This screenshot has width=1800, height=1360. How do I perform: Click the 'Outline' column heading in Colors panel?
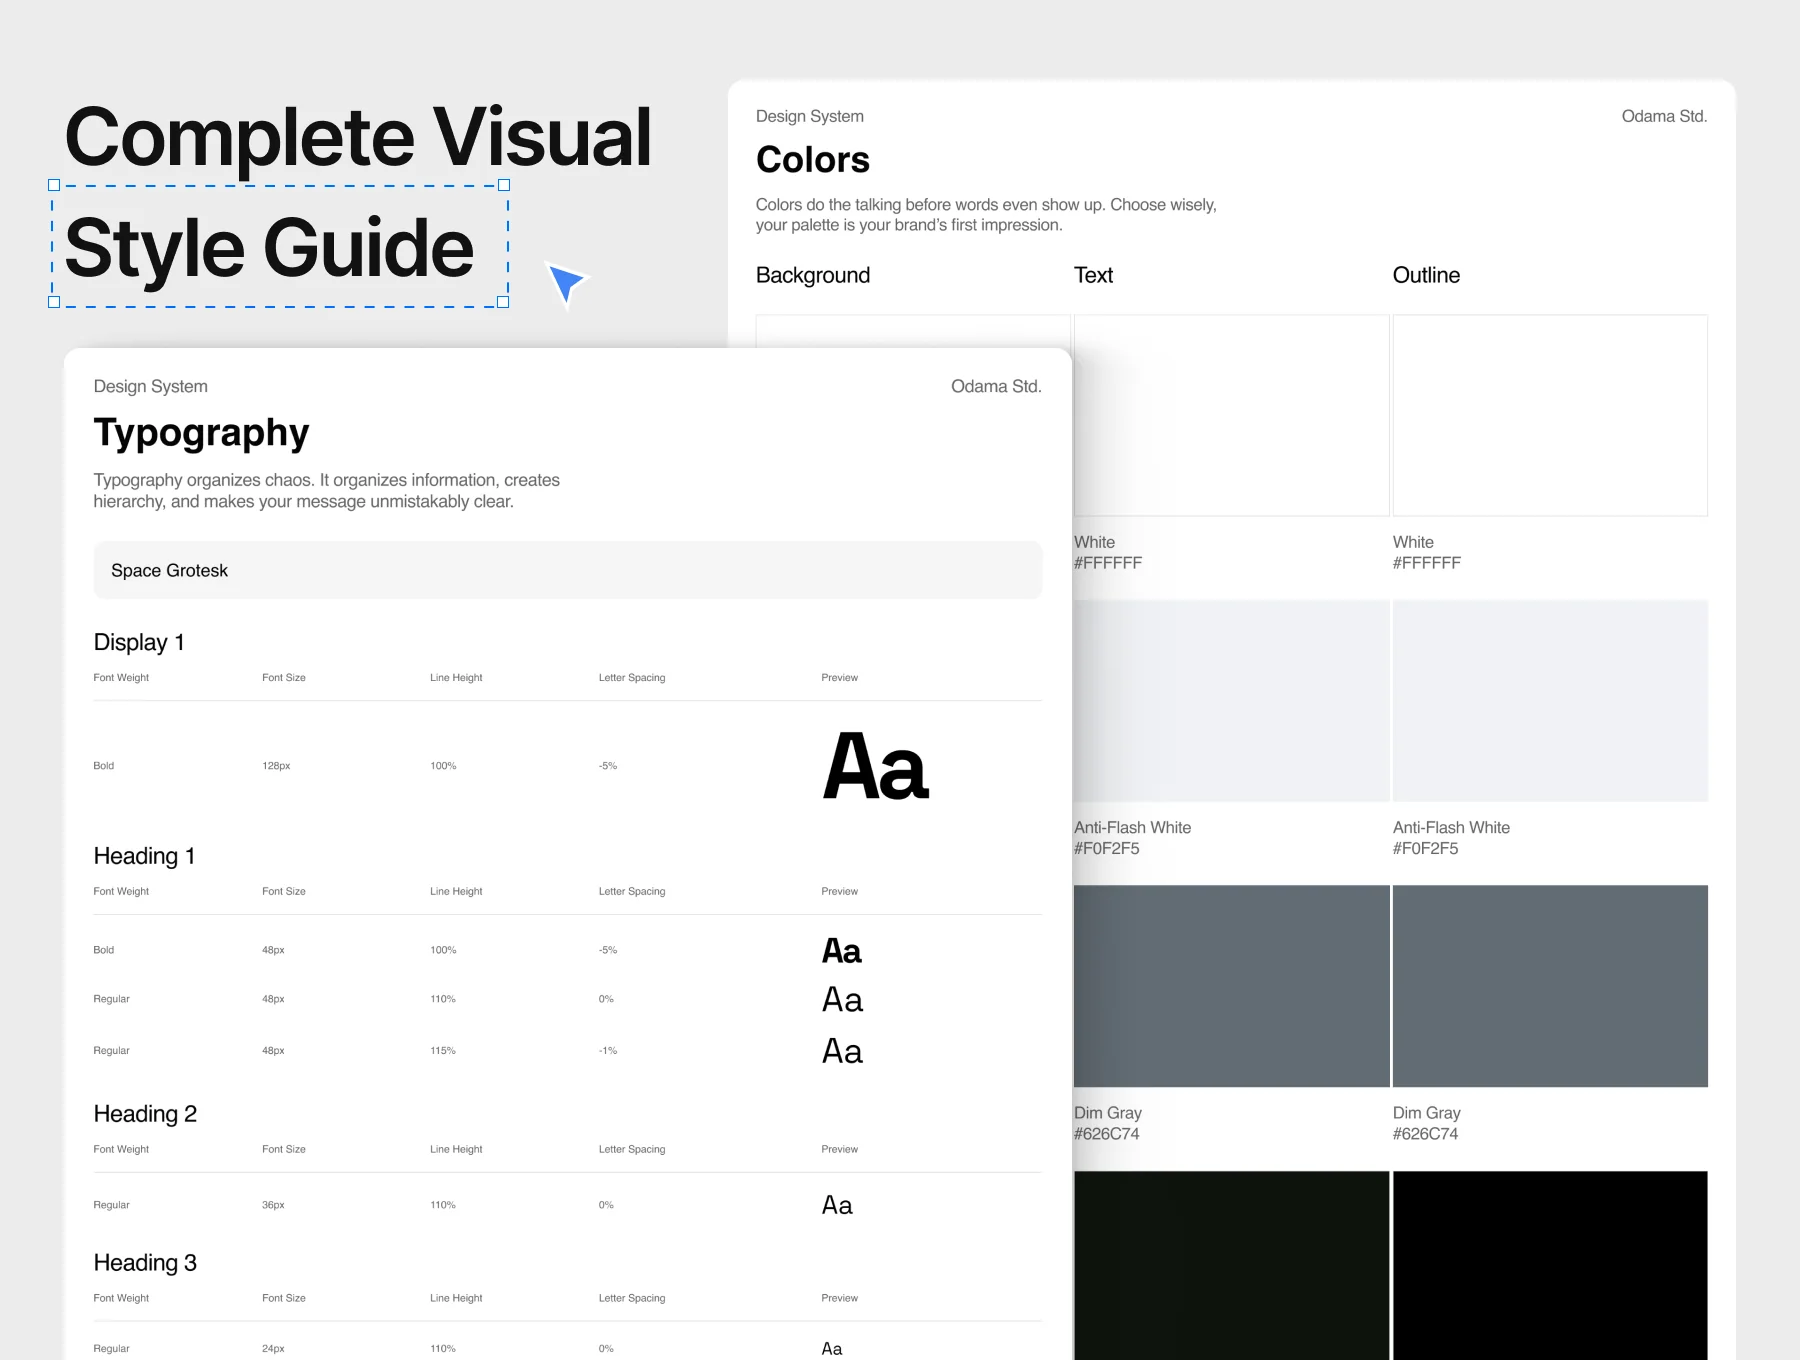[x=1426, y=275]
